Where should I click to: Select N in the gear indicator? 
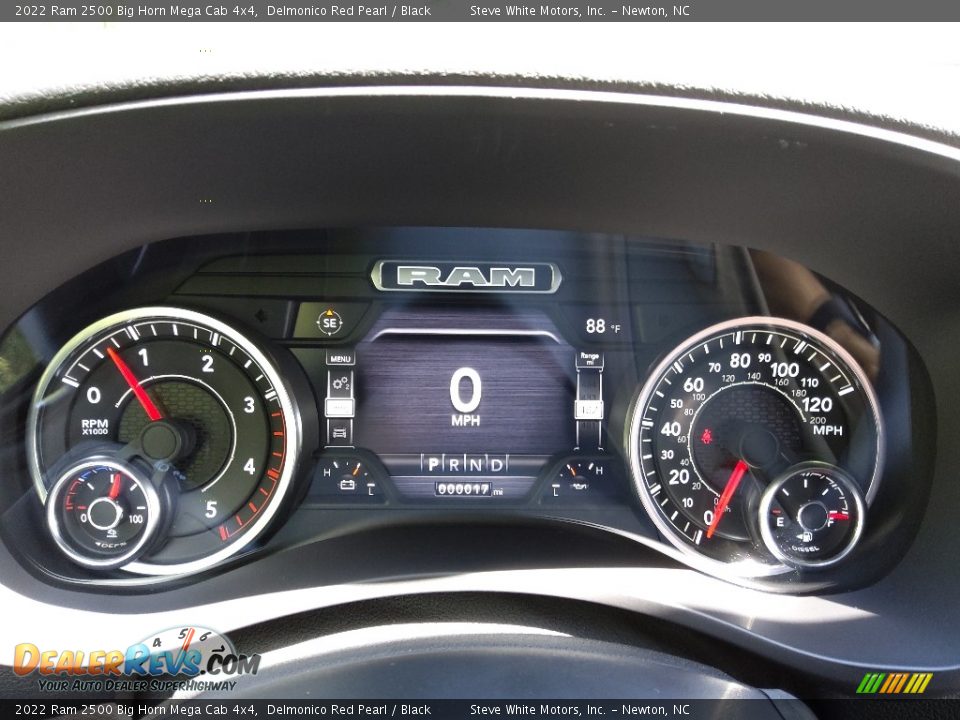point(476,464)
